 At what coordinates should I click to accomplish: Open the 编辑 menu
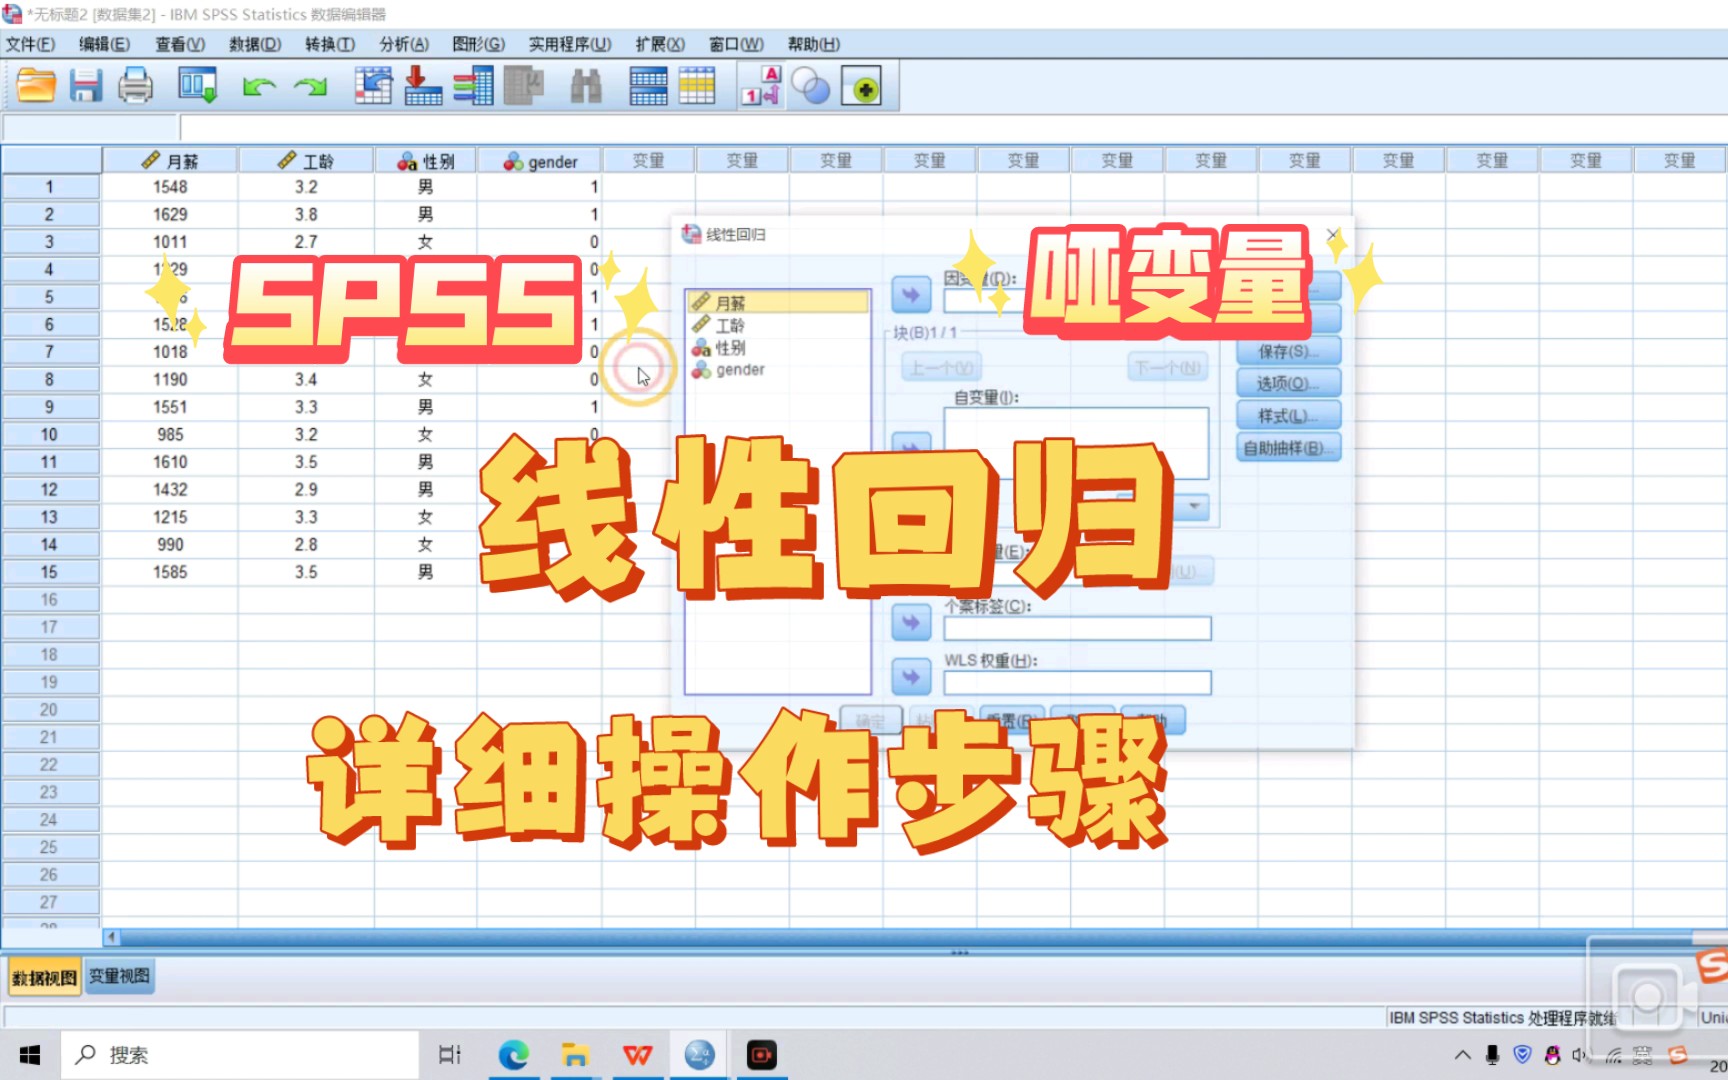point(104,44)
